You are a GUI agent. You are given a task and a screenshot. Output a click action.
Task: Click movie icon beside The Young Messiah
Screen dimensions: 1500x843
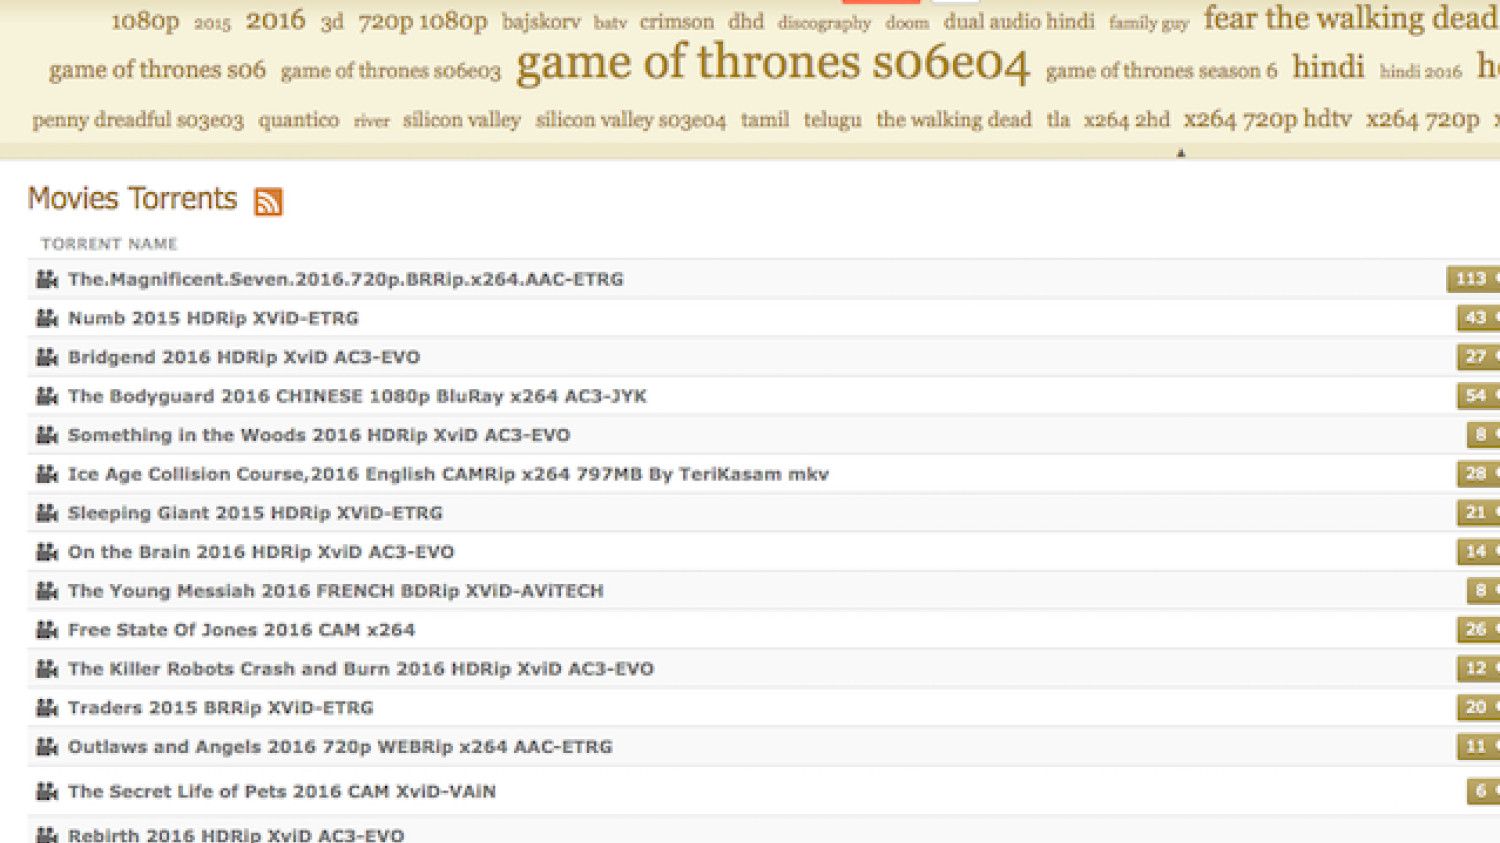(x=47, y=591)
